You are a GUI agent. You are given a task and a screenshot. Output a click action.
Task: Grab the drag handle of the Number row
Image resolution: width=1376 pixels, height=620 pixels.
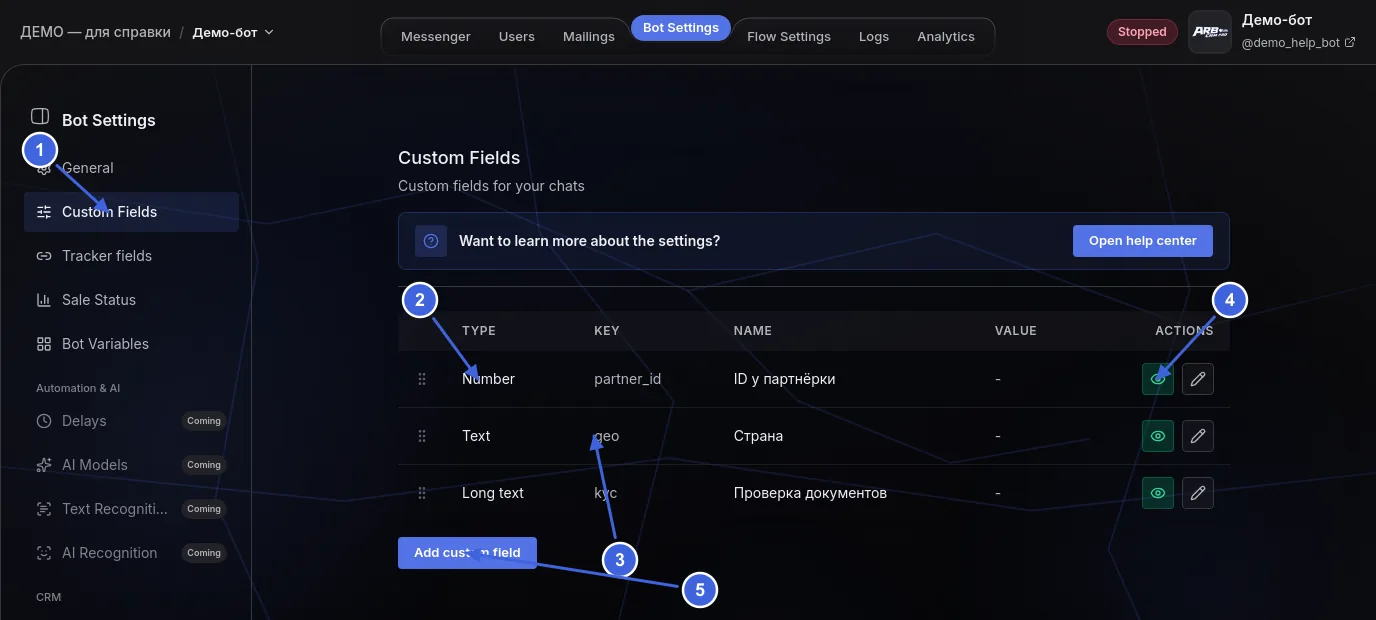[422, 379]
